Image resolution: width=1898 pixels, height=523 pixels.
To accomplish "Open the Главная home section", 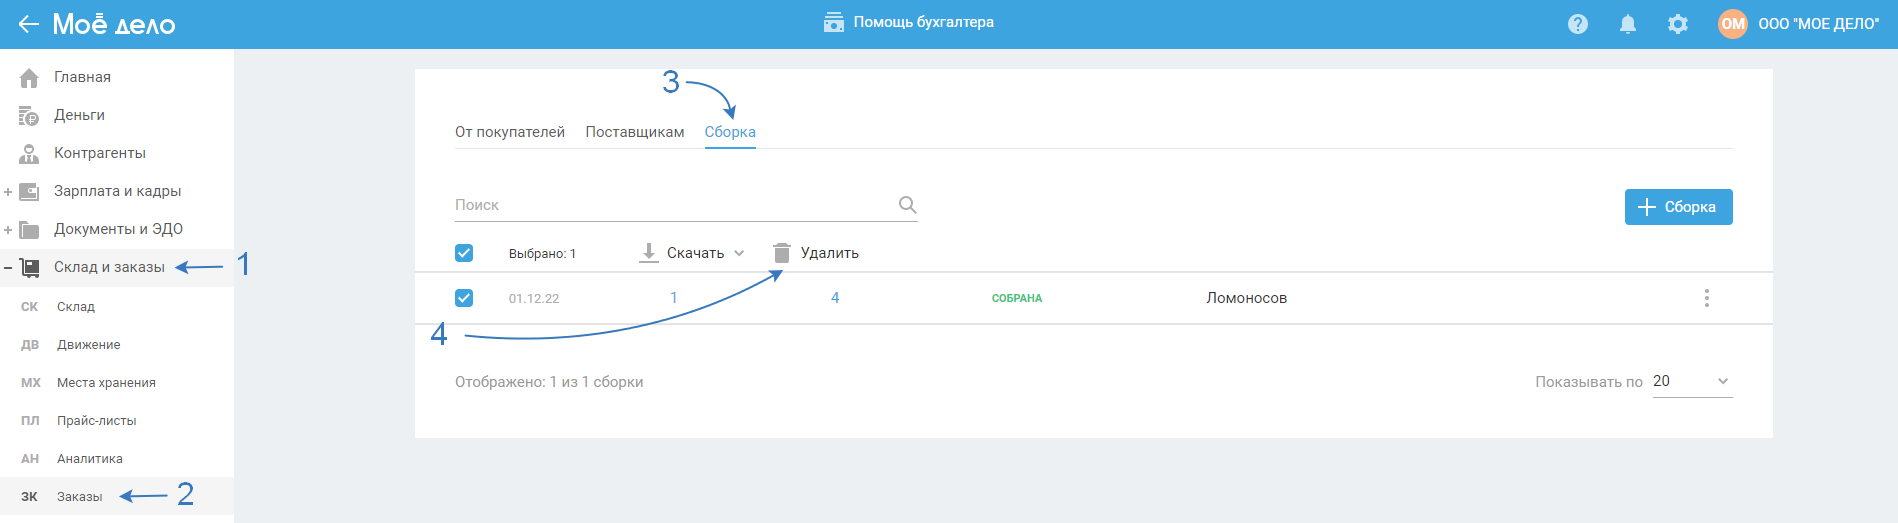I will point(82,77).
